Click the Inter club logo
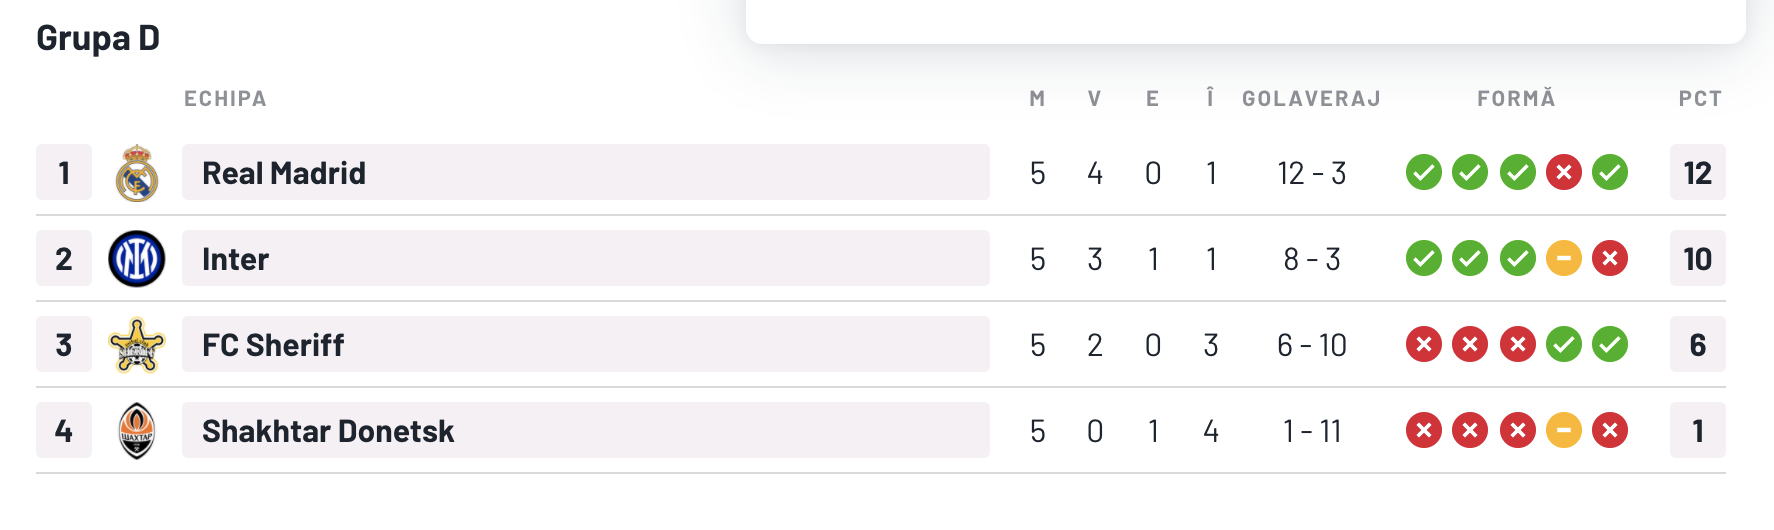 [x=137, y=259]
